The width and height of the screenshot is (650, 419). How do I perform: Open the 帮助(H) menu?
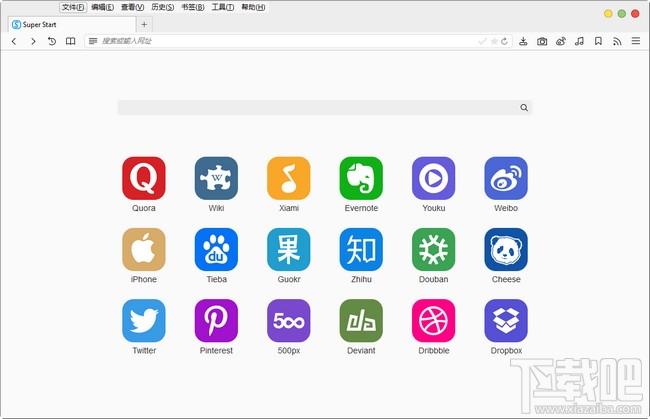point(253,7)
